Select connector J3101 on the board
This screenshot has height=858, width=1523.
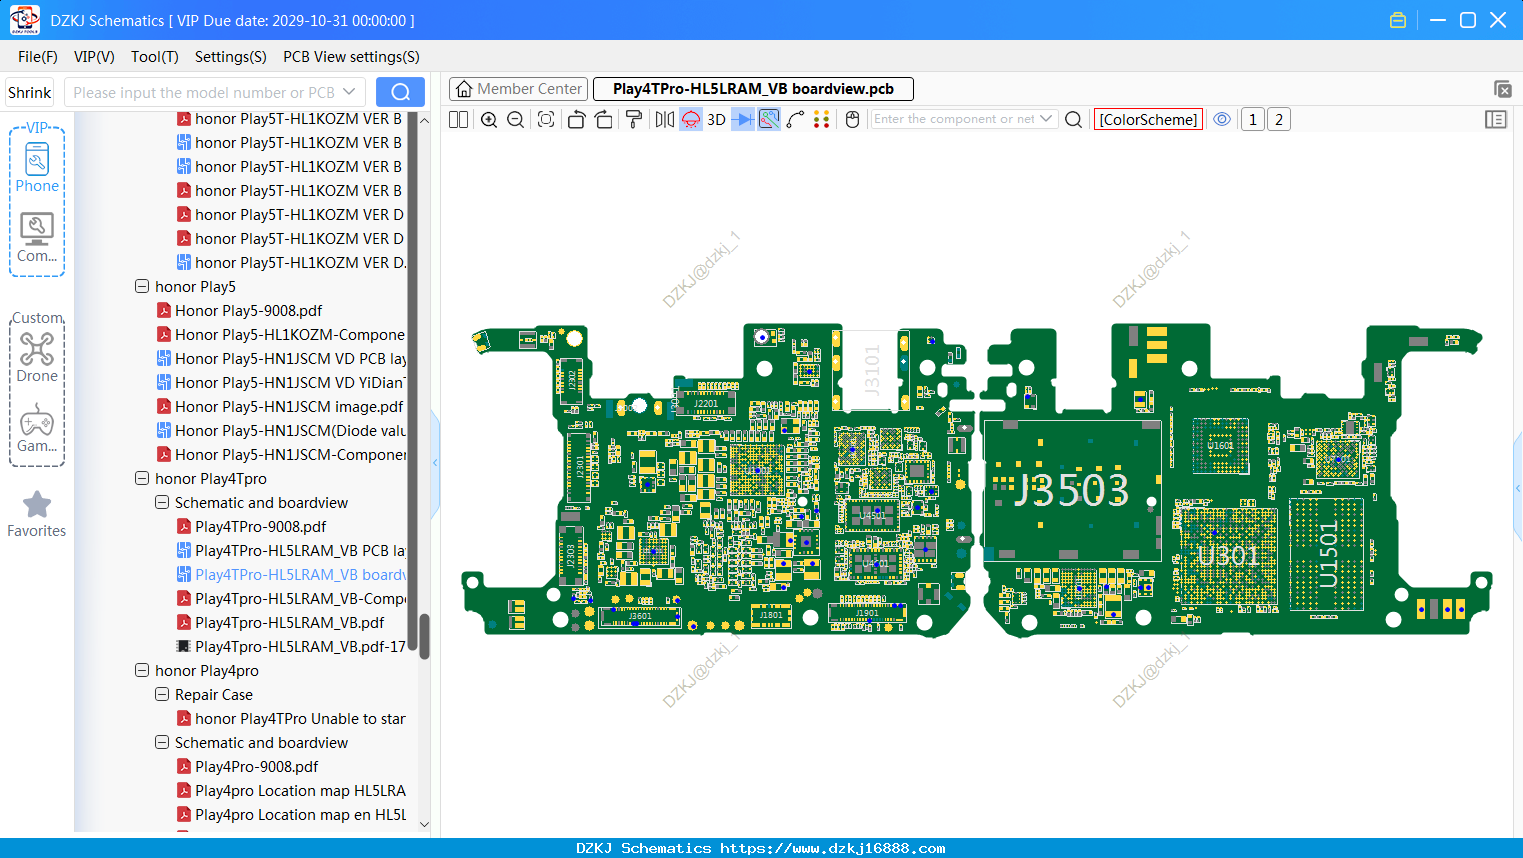pyautogui.click(x=871, y=370)
